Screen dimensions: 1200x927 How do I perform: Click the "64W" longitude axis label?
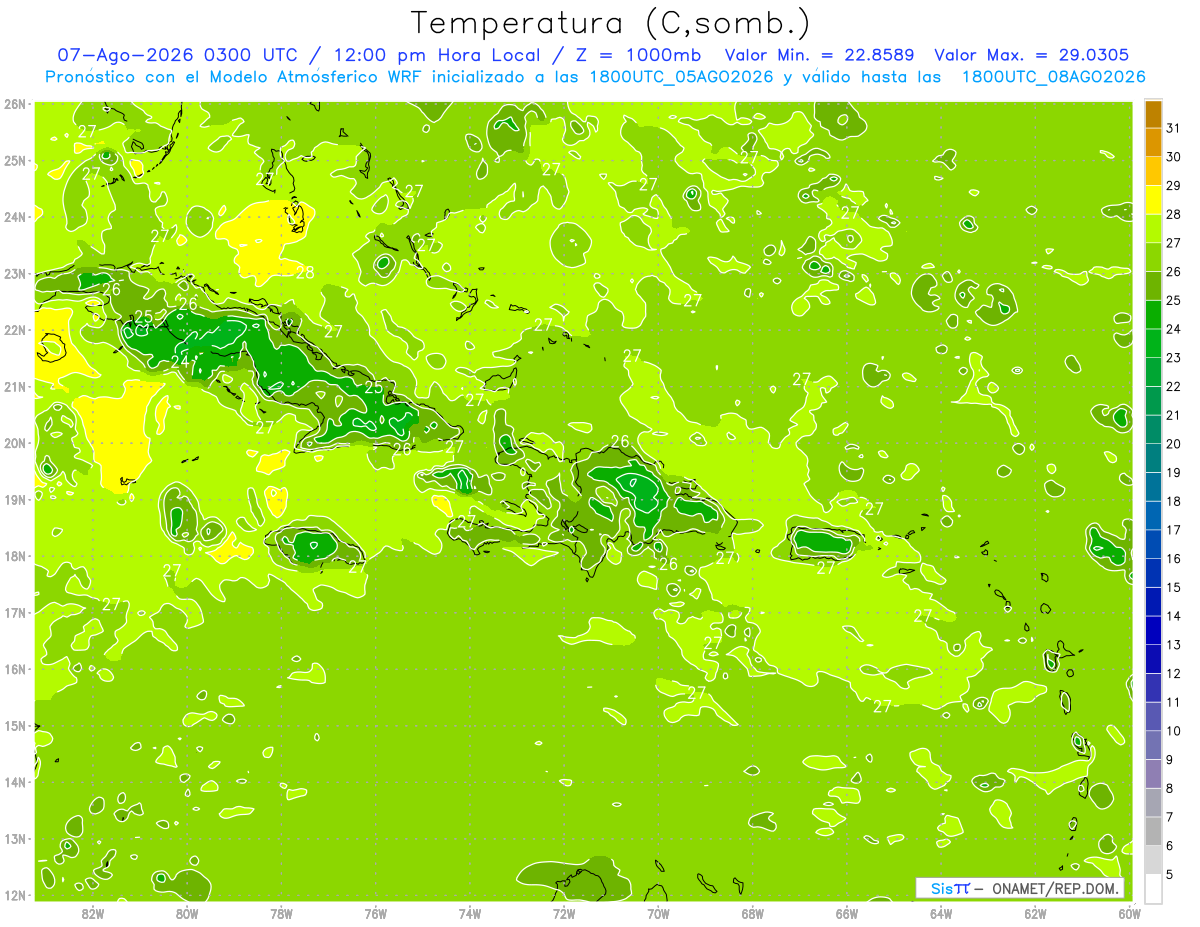pos(941,914)
